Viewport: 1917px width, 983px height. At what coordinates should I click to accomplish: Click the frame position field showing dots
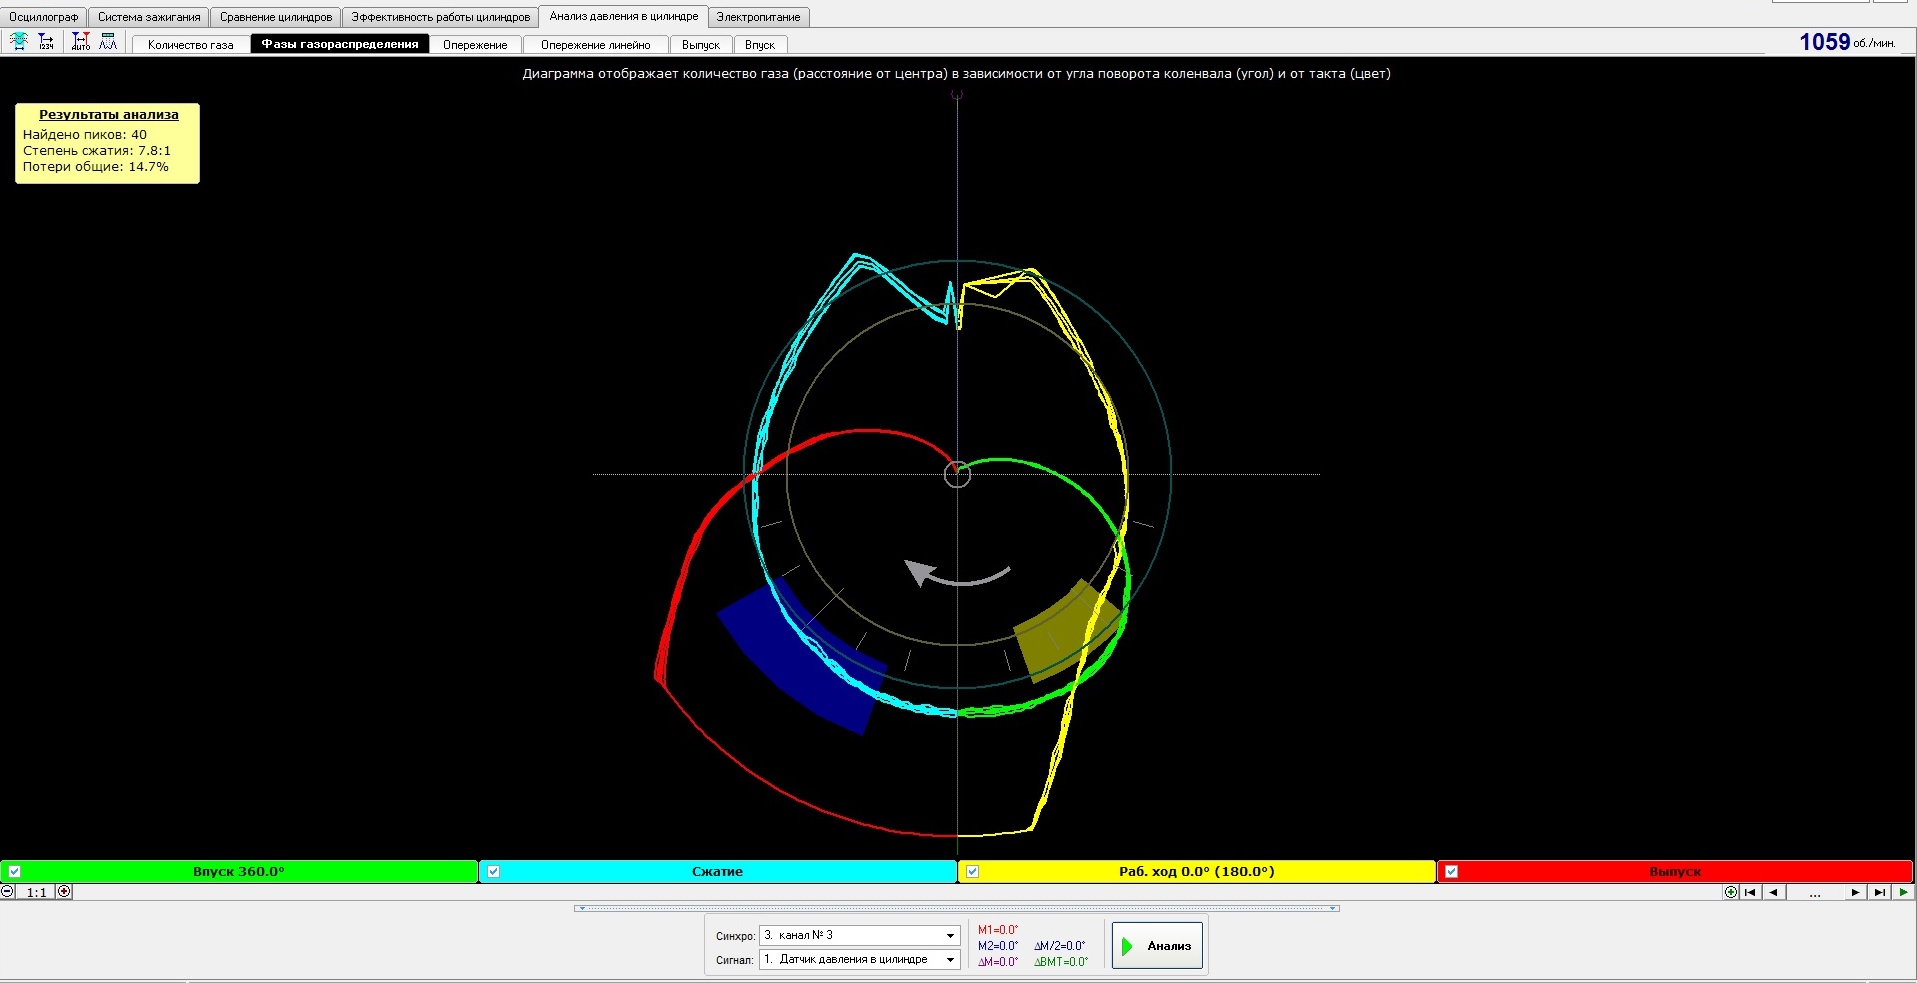(x=1815, y=892)
